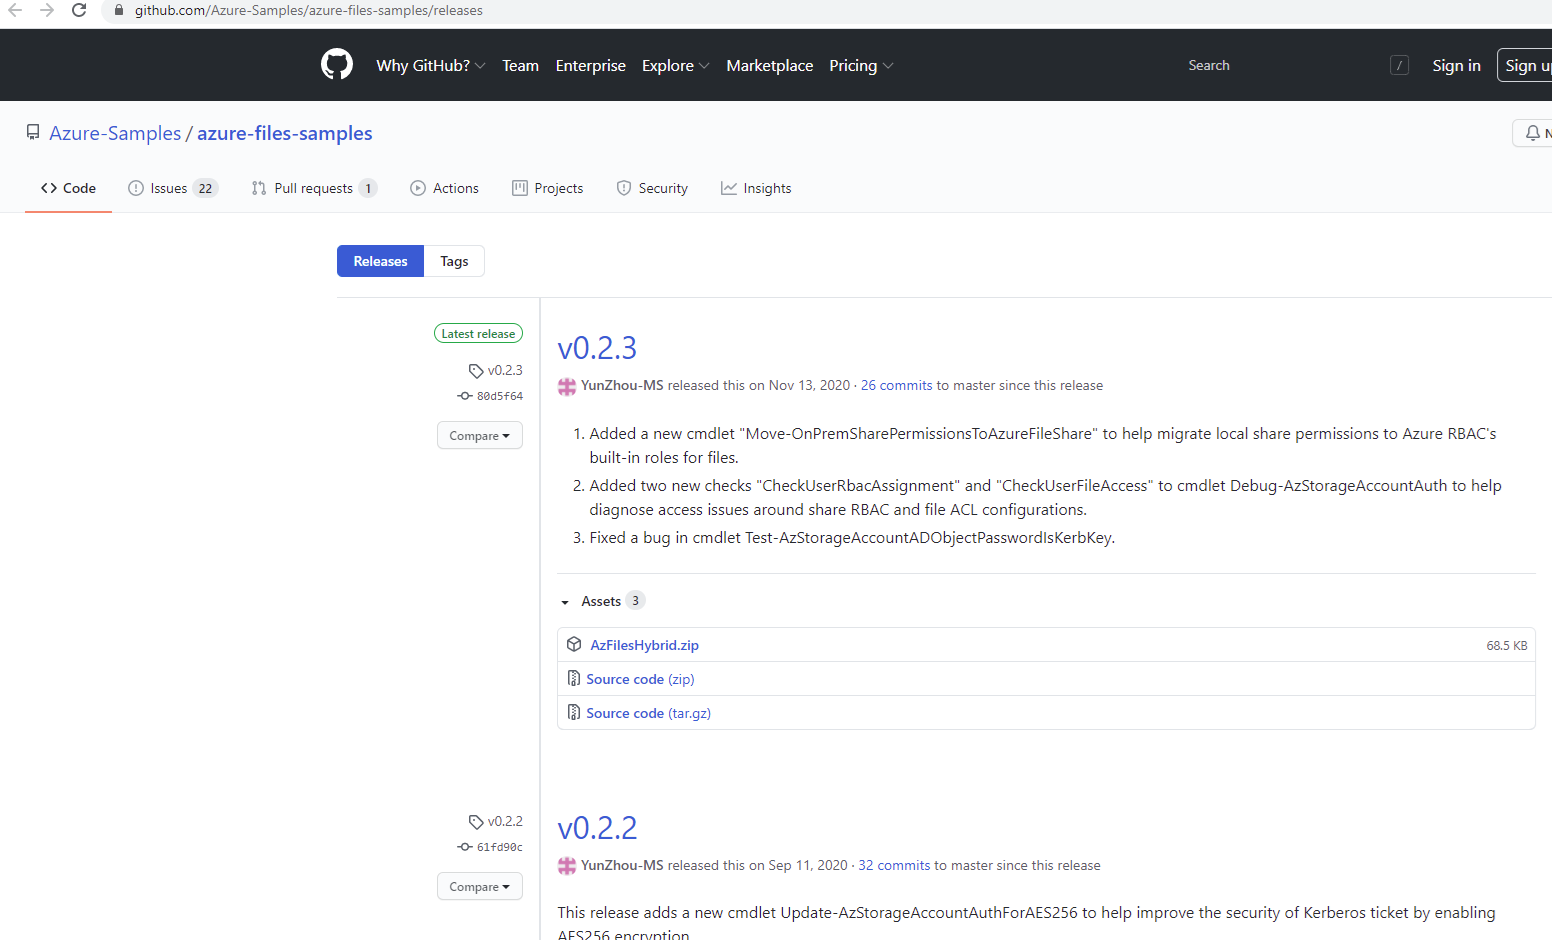Click the Sign up button
The height and width of the screenshot is (940, 1552).
[1525, 65]
